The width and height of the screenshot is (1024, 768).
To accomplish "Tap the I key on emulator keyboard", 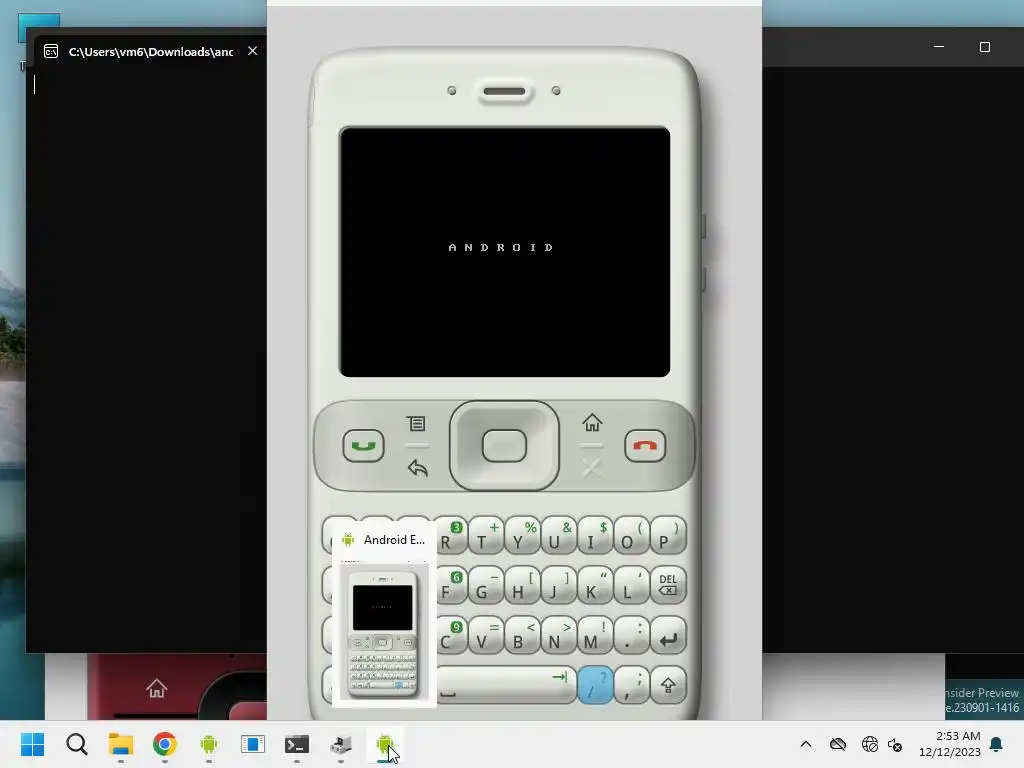I will (595, 536).
